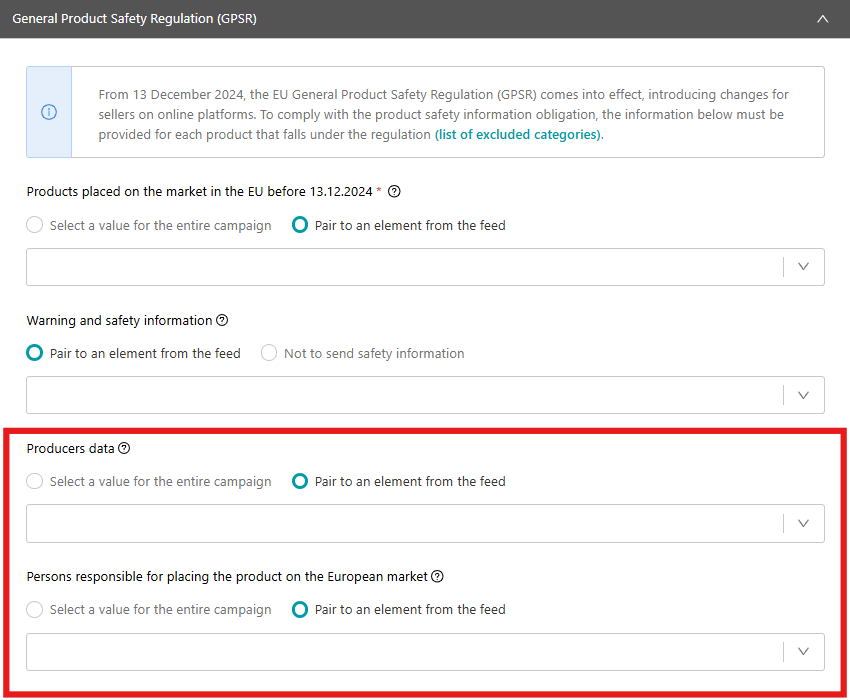850x700 pixels.
Task: Open the list of excluded categories link
Action: click(x=518, y=134)
